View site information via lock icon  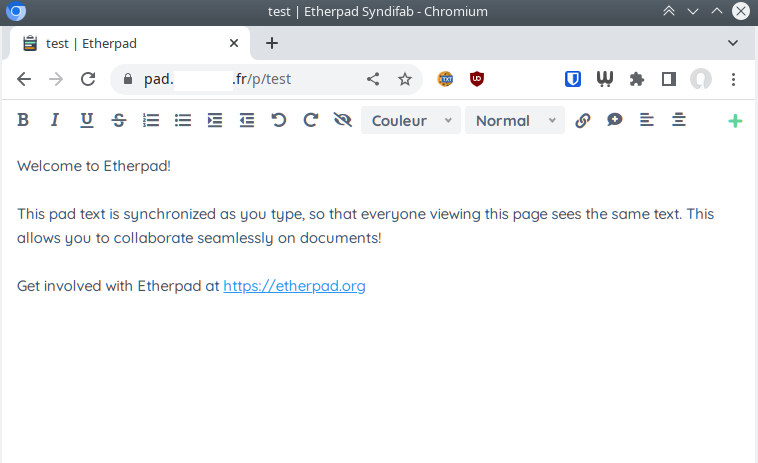(128, 79)
